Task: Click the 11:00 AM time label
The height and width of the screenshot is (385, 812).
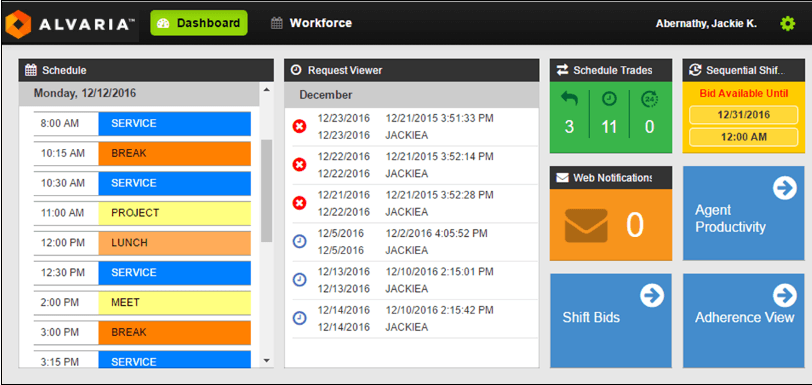Action: (62, 213)
